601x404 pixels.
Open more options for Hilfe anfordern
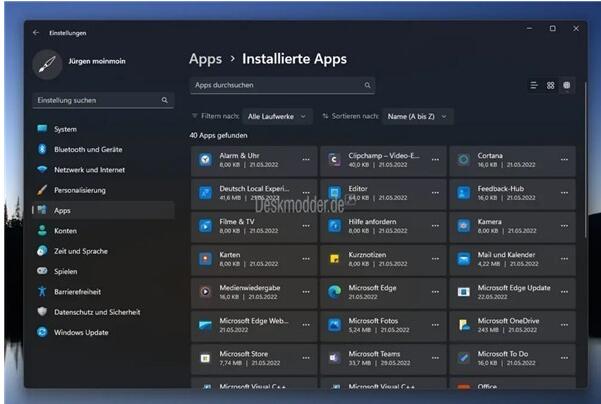(x=435, y=226)
